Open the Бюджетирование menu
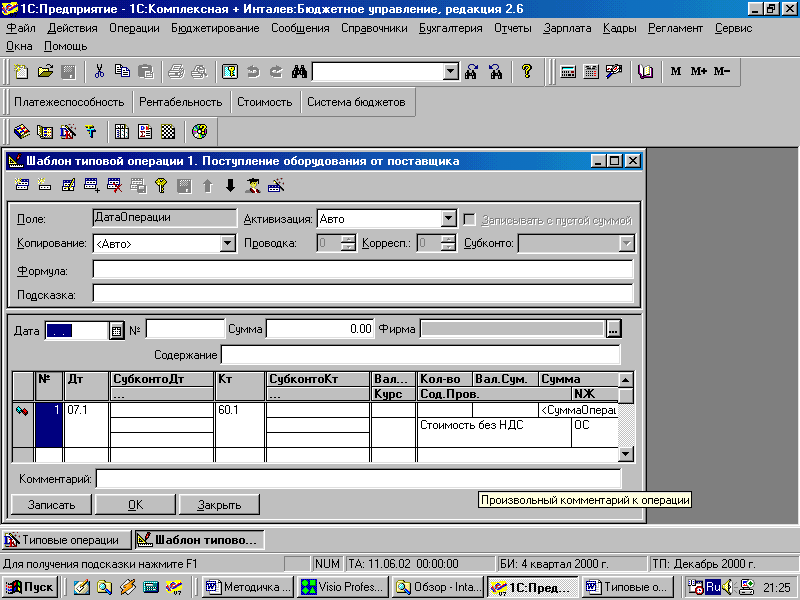The width and height of the screenshot is (800, 600). 215,28
